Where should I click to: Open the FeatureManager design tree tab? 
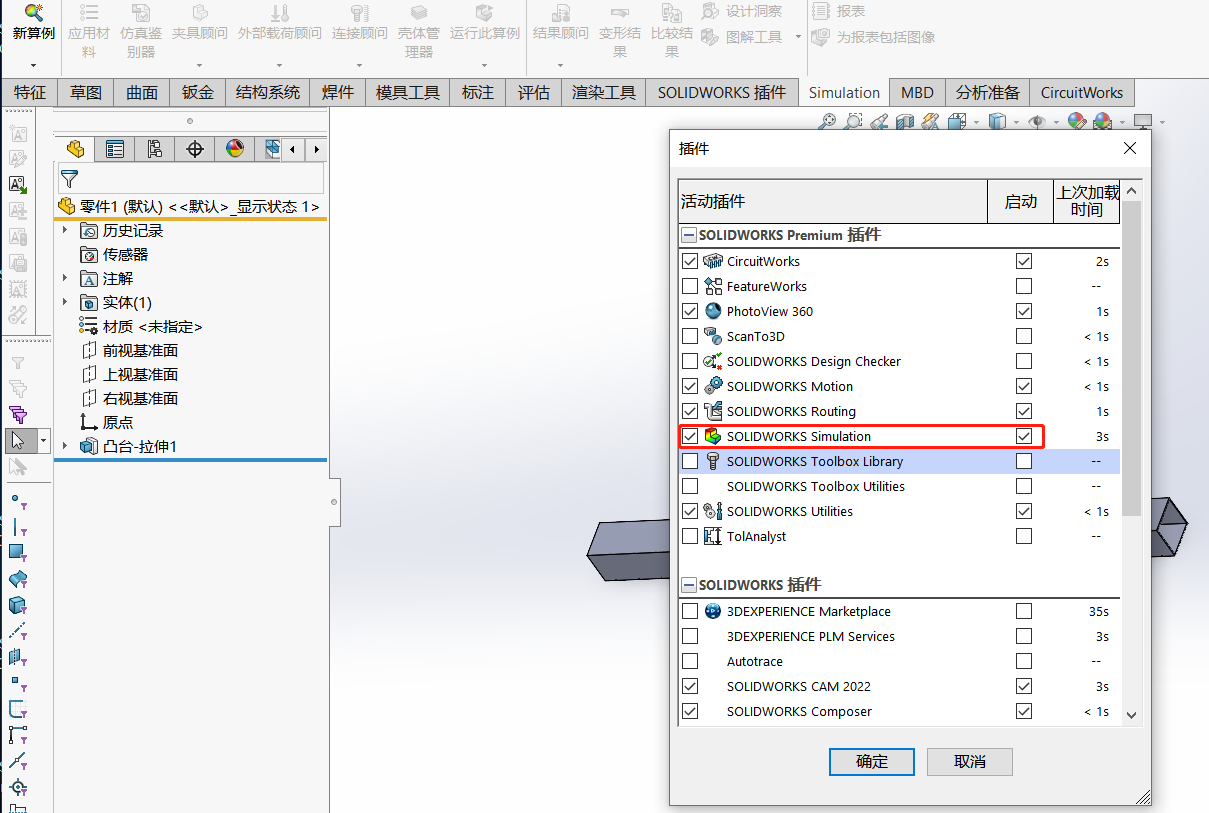point(75,150)
